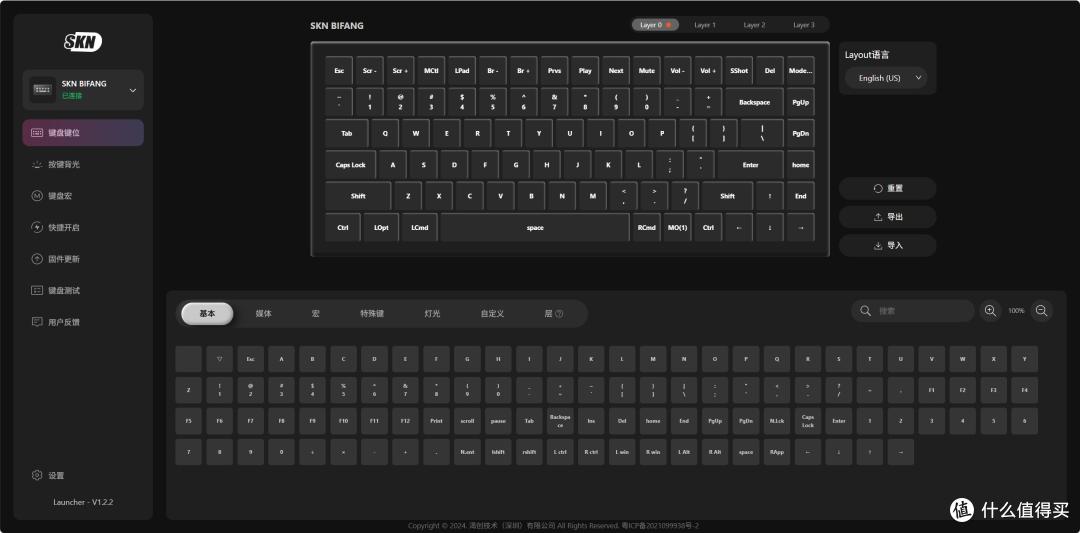Select the RCmd key on the keyboard layout
1080x533 pixels.
coord(646,227)
